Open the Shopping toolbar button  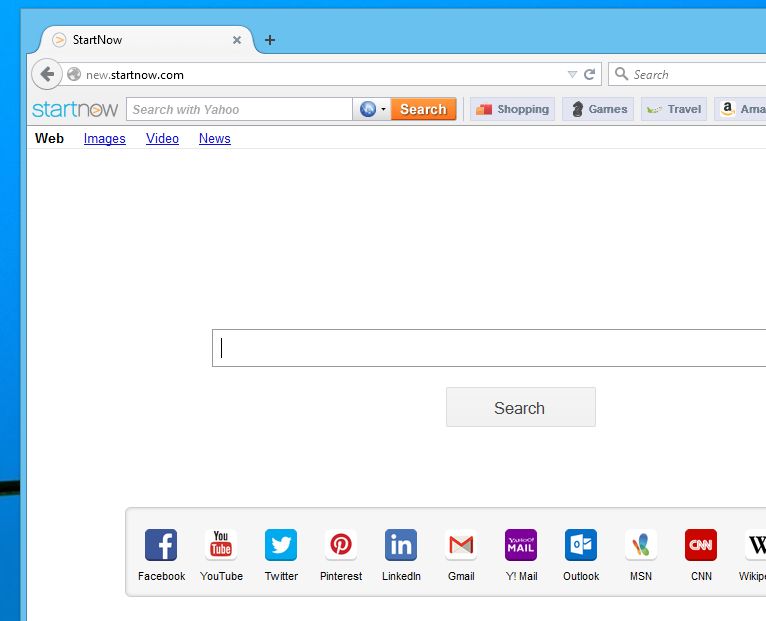(x=512, y=109)
